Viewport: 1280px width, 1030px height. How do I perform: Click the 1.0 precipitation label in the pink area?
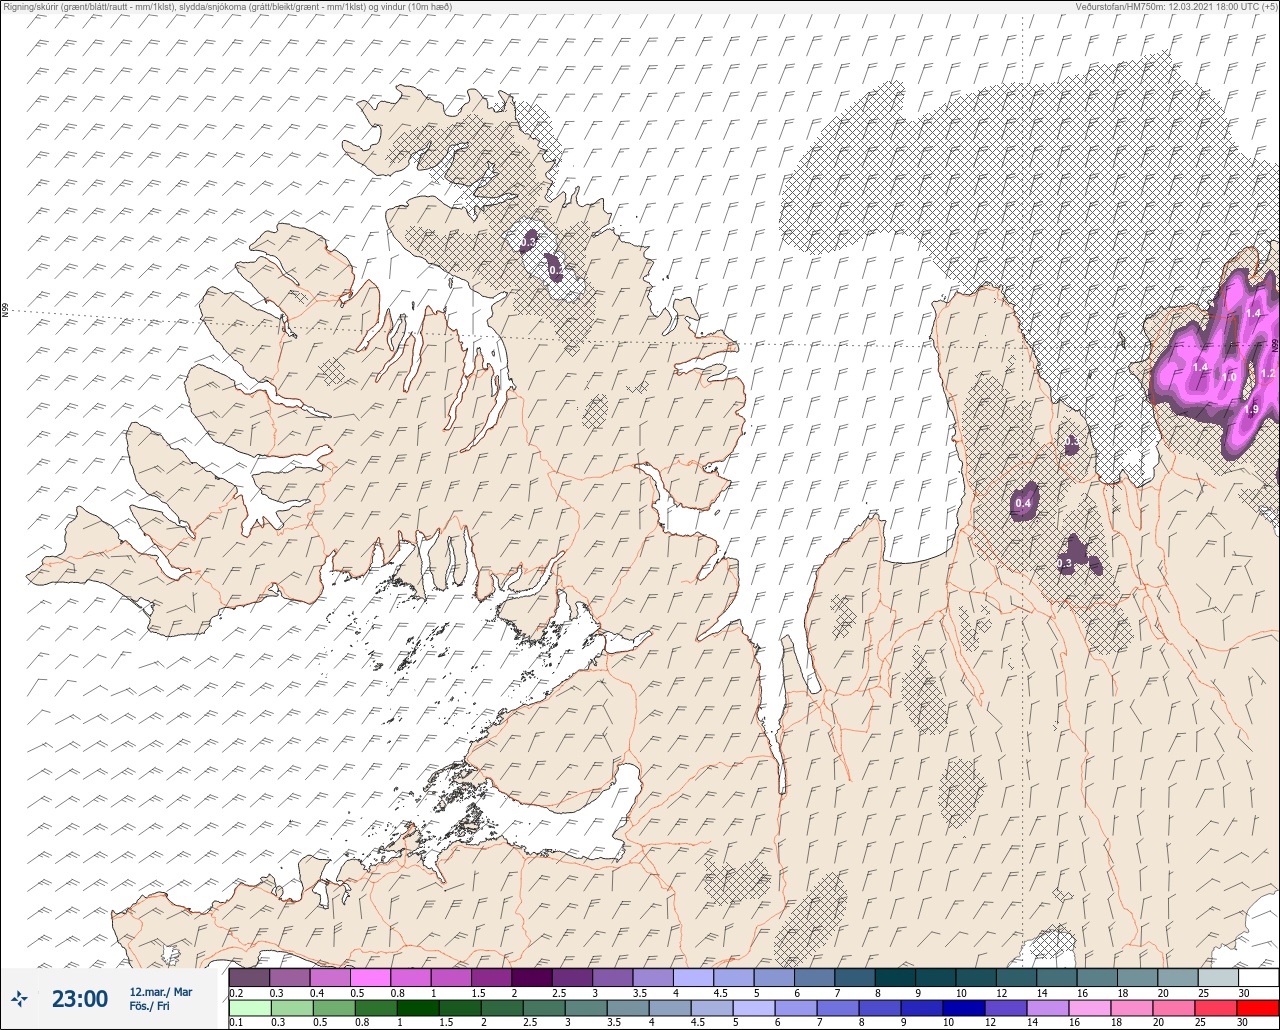[1229, 377]
